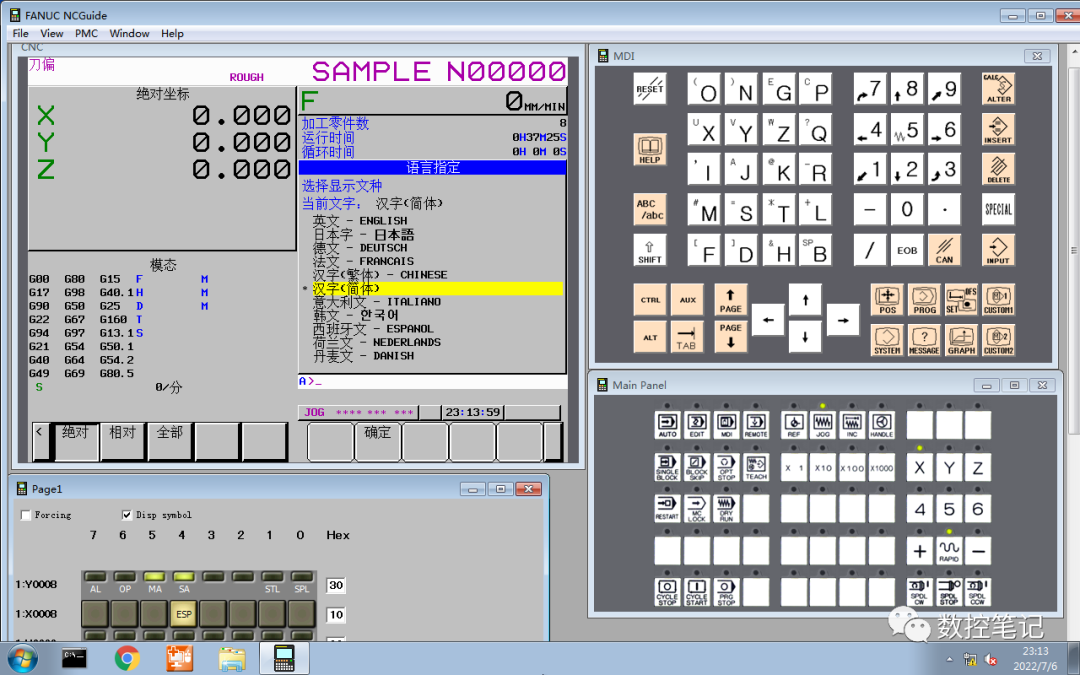Open the Window menu

point(129,33)
